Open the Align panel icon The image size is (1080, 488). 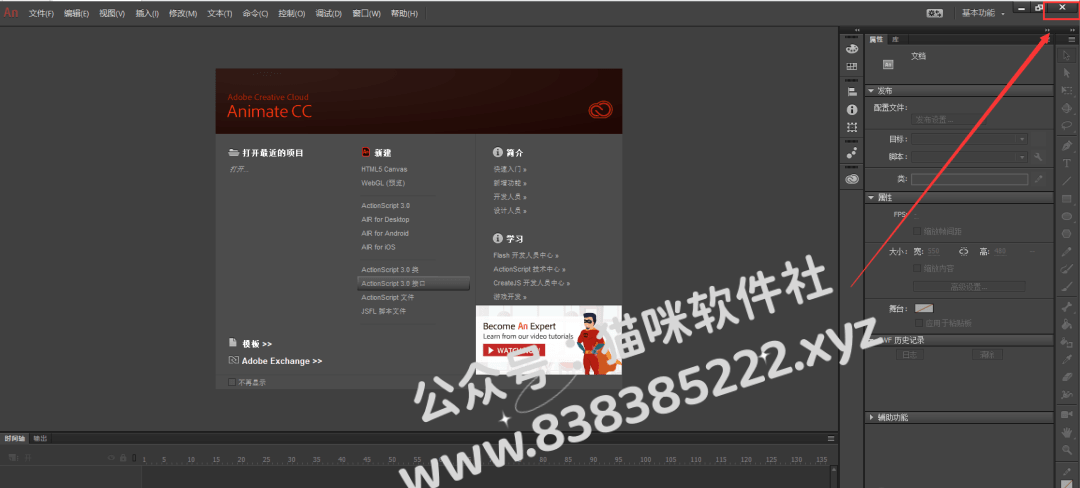tap(852, 92)
